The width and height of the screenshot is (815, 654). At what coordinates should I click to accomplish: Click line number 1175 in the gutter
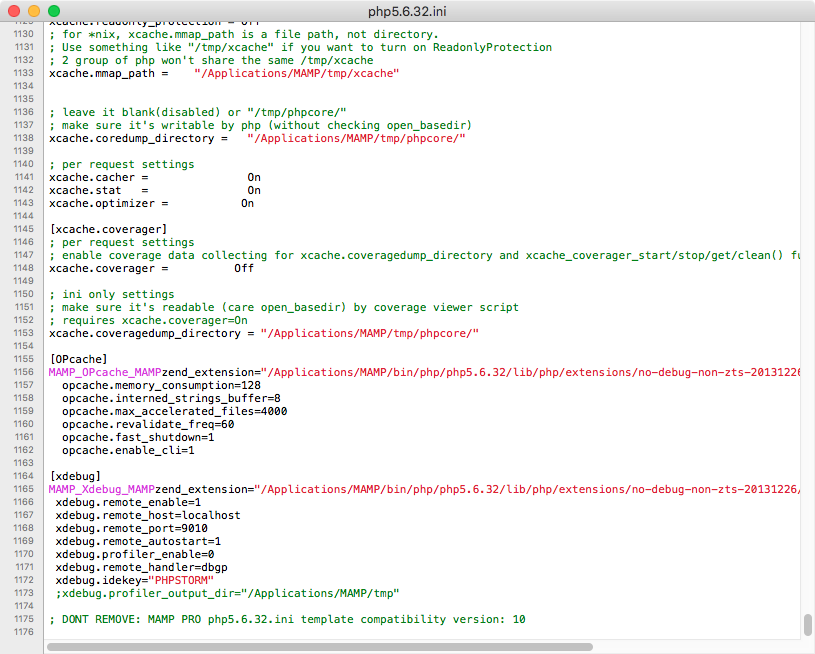tap(23, 619)
